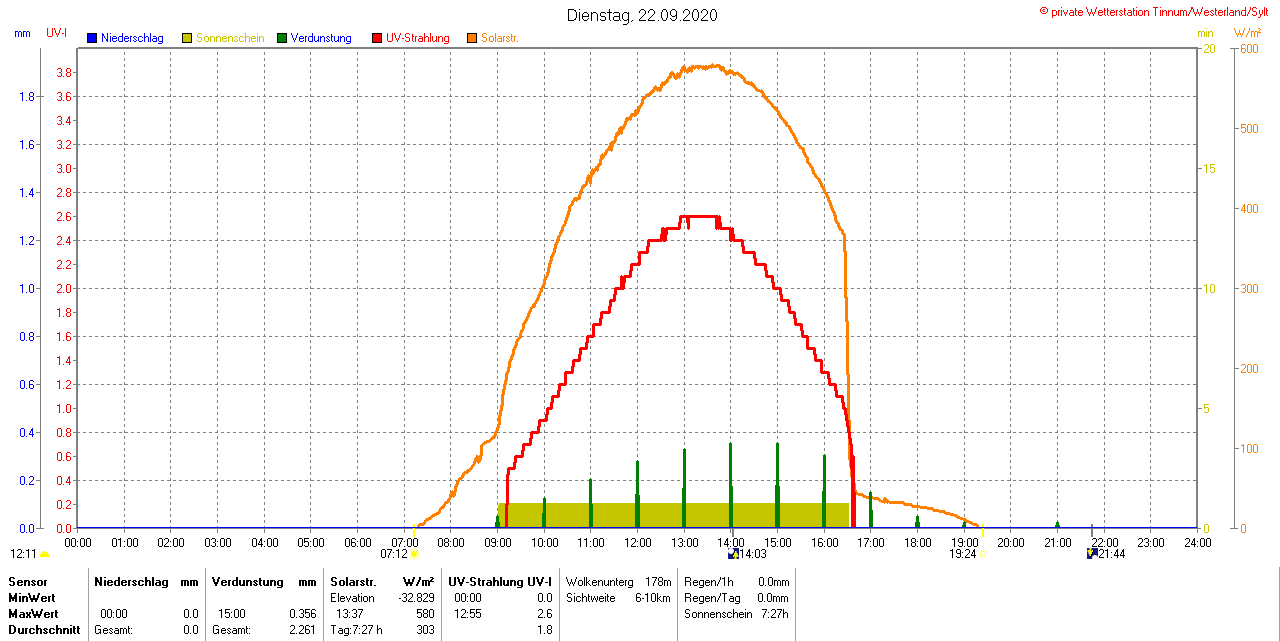
Task: Click the Sensor header in the stats table
Action: pyautogui.click(x=27, y=581)
